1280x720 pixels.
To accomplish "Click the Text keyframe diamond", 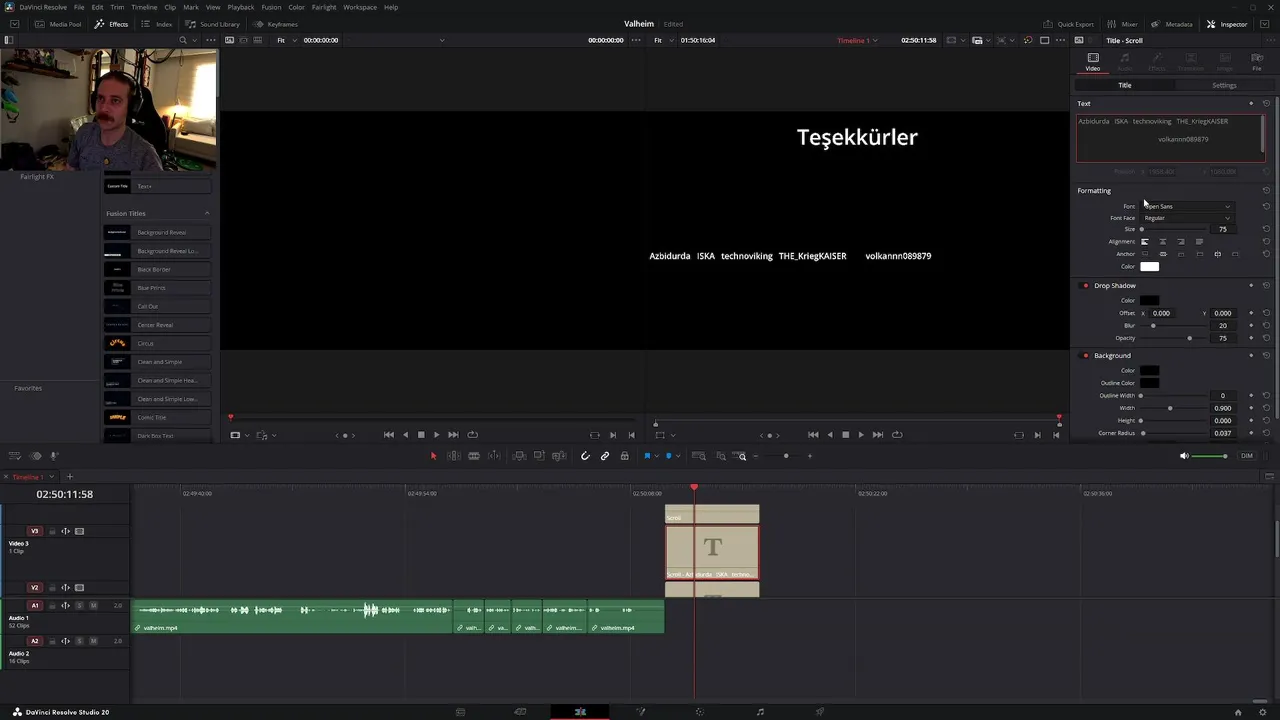I will coord(1251,103).
